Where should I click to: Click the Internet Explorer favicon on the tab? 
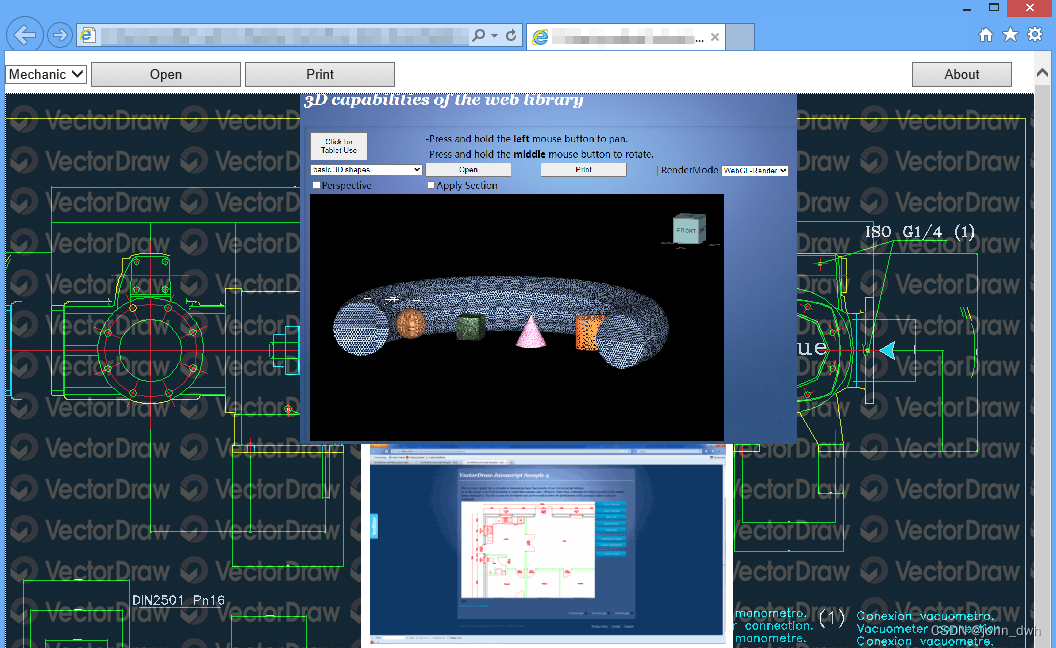click(x=540, y=37)
